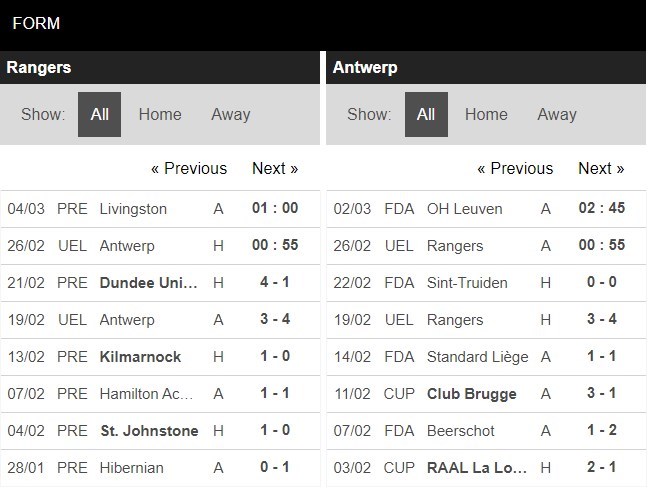Viewport: 651px width, 490px height.
Task: Select the Standard Liège fixture
Action: [x=477, y=357]
